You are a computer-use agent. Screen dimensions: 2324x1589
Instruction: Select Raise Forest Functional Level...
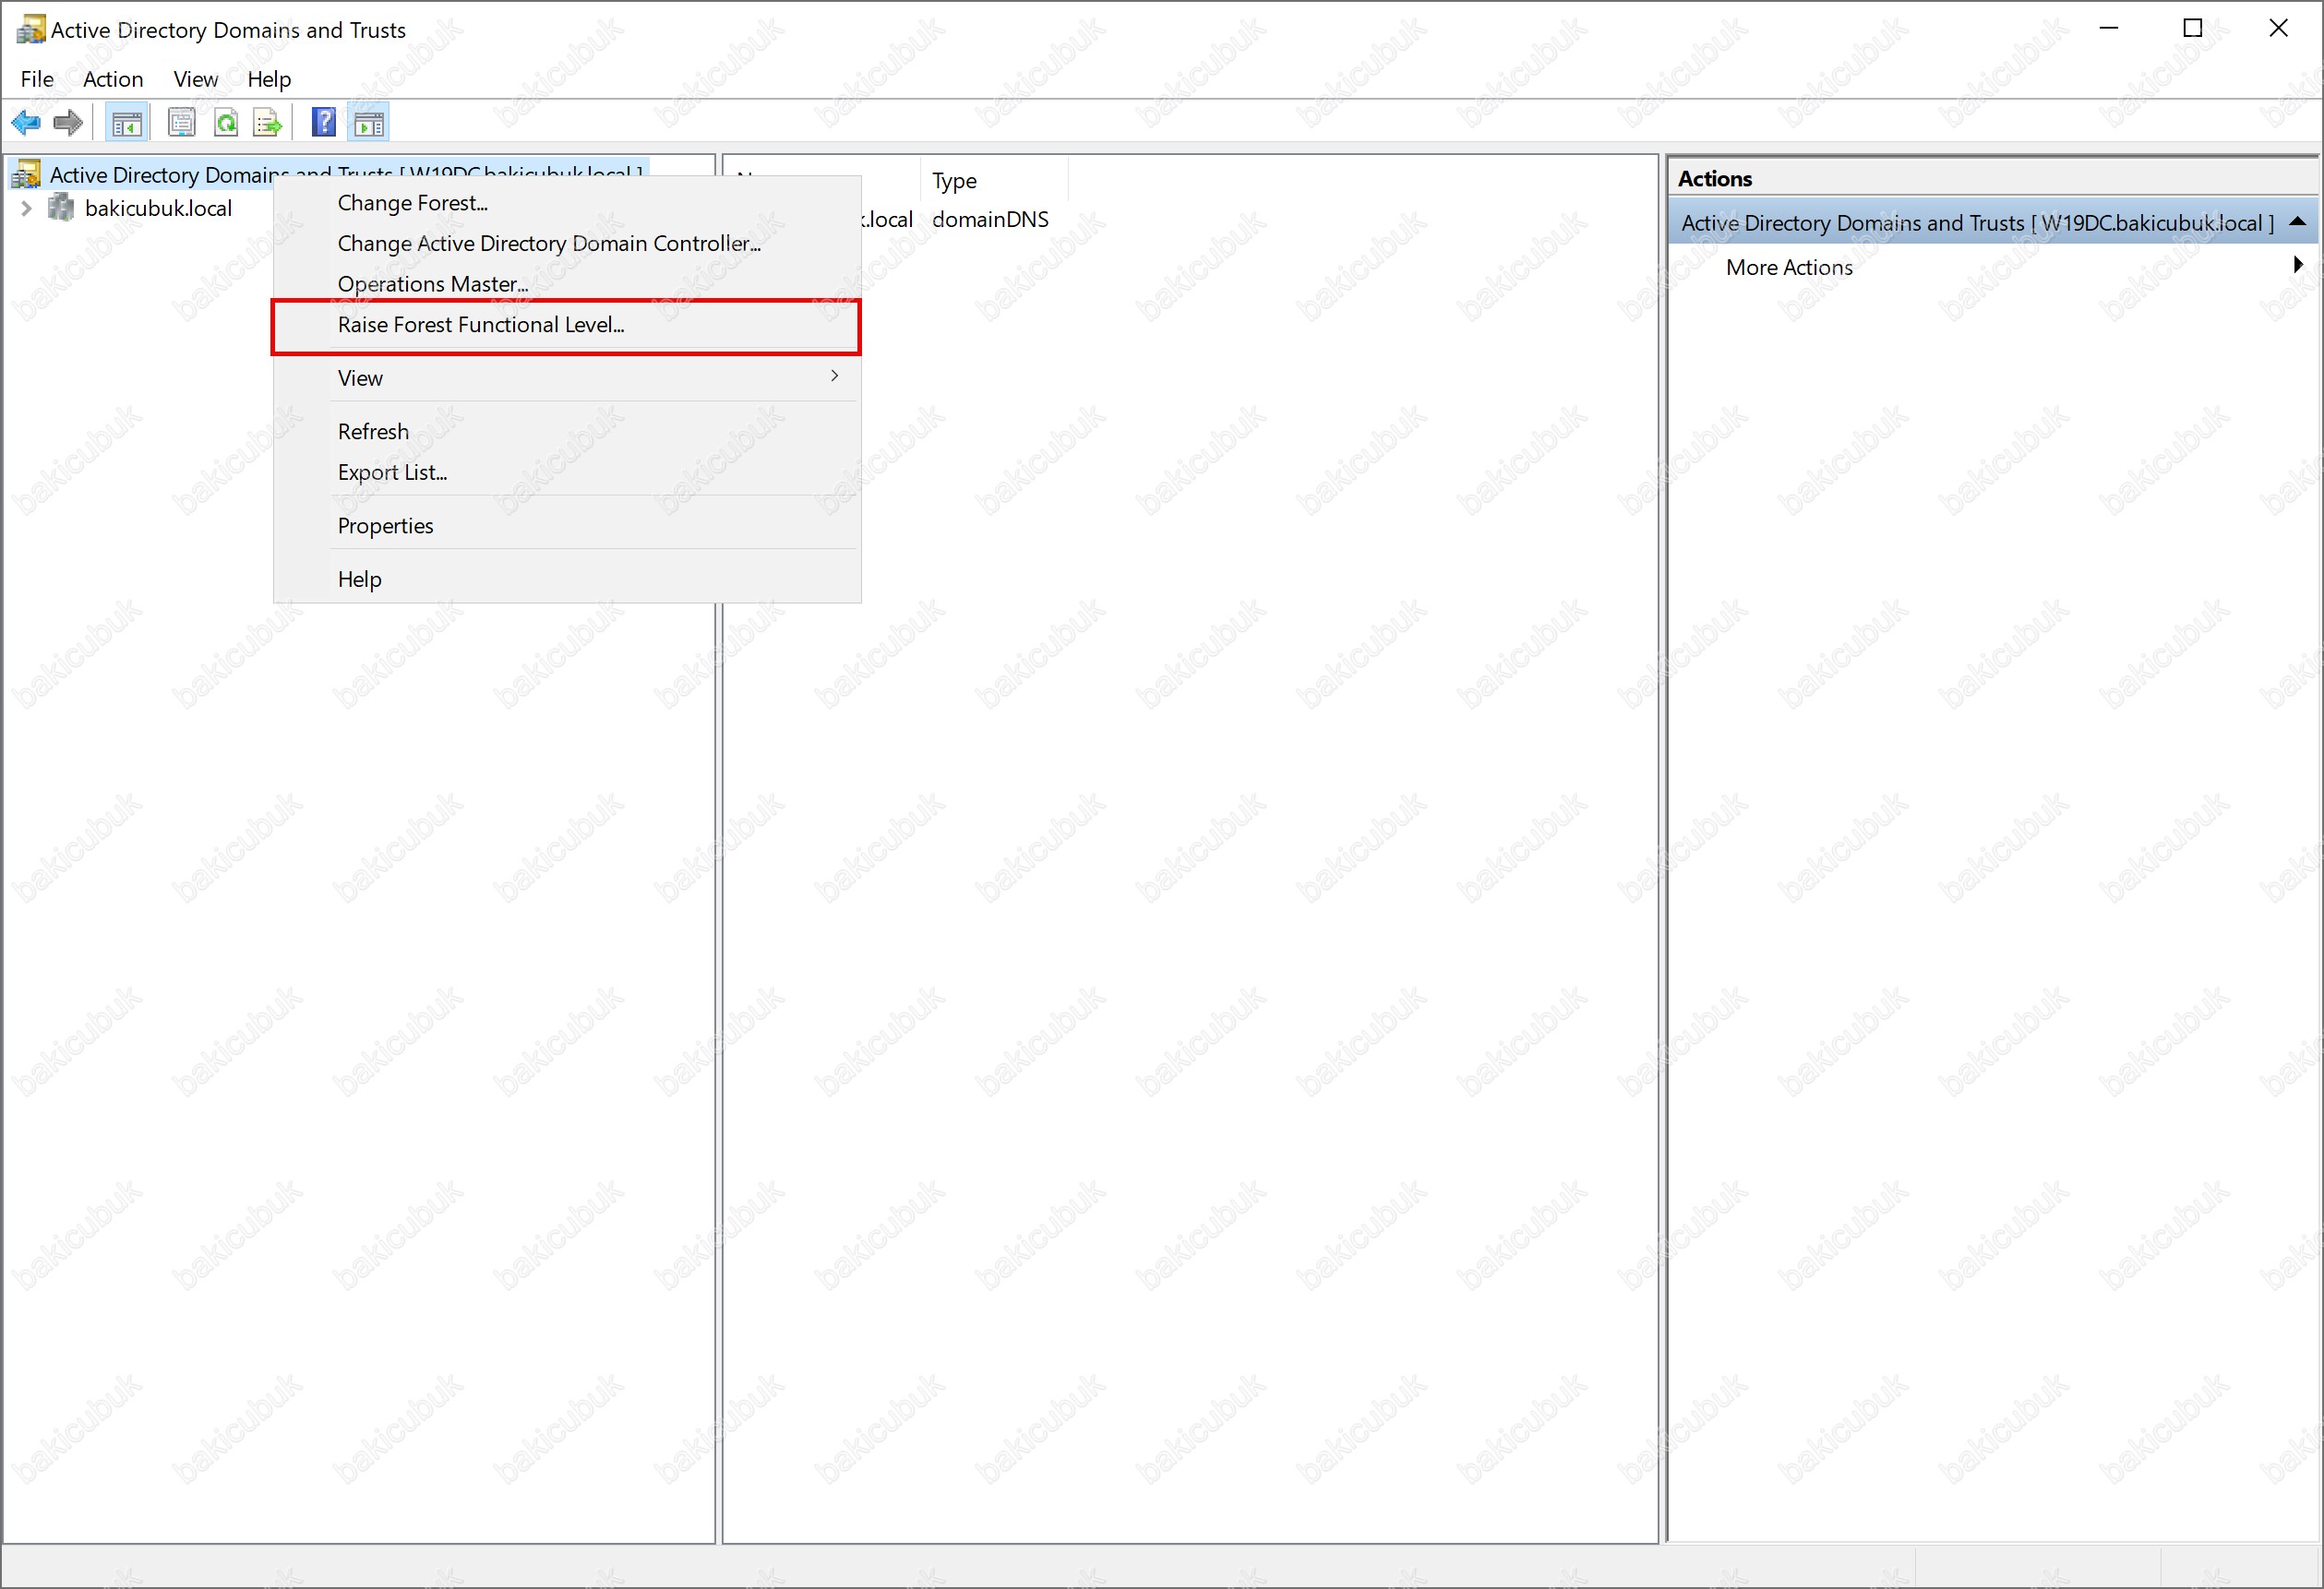567,325
